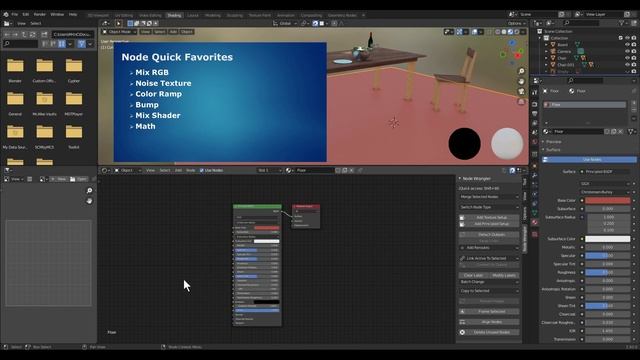Open Batch Change dropdown
Screen dimensions: 640x360
[489, 282]
